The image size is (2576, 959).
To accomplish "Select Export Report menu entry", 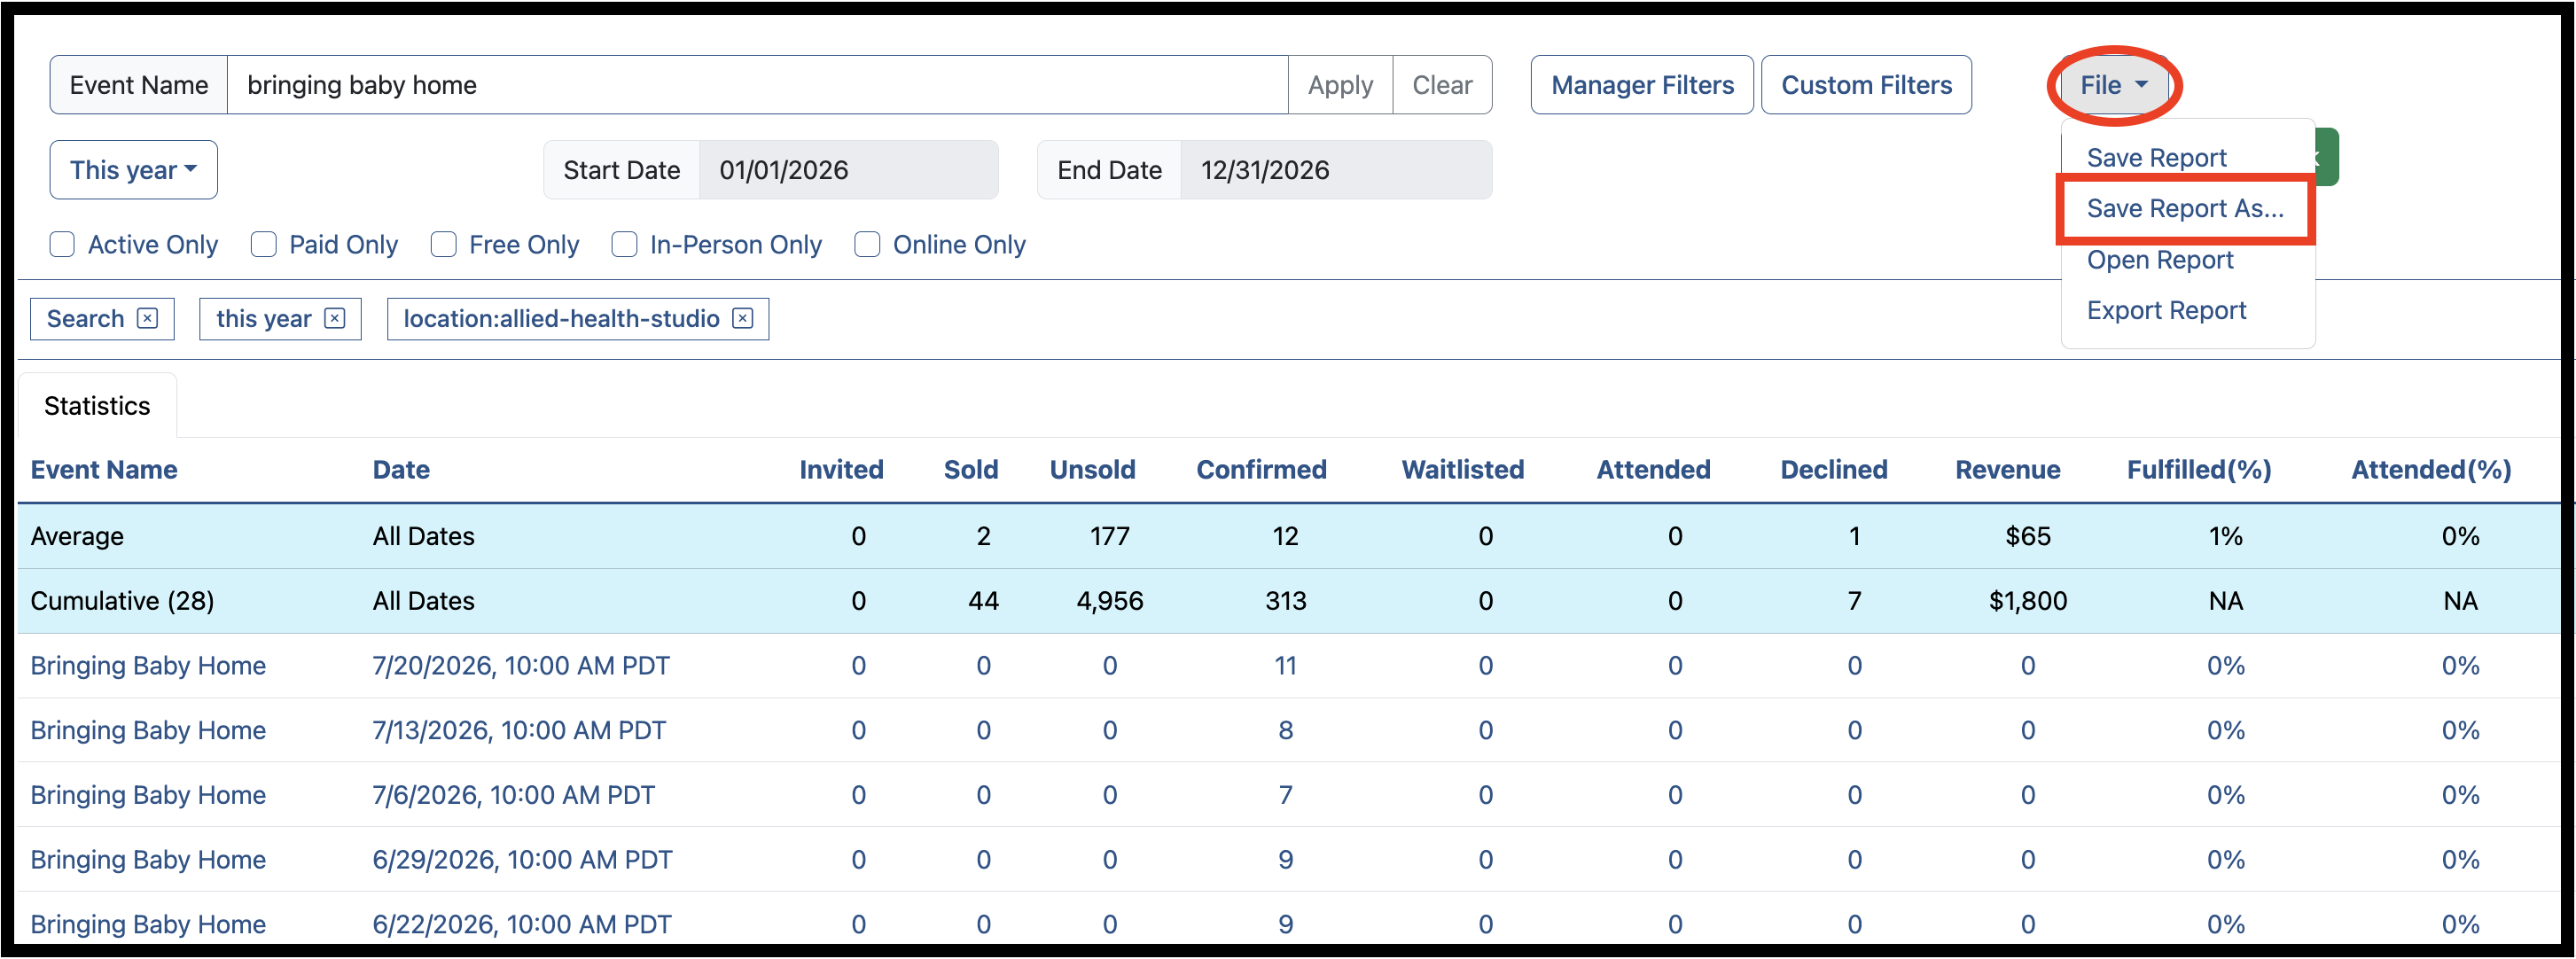I will pyautogui.click(x=2166, y=311).
